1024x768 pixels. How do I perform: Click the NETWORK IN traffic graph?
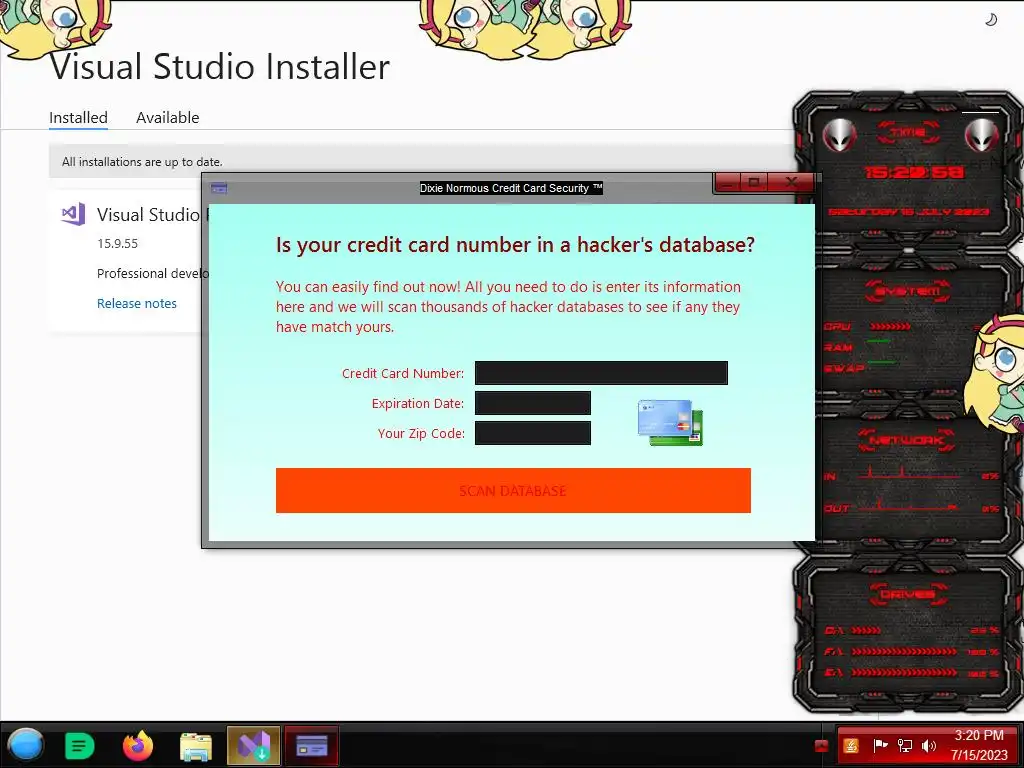(911, 472)
